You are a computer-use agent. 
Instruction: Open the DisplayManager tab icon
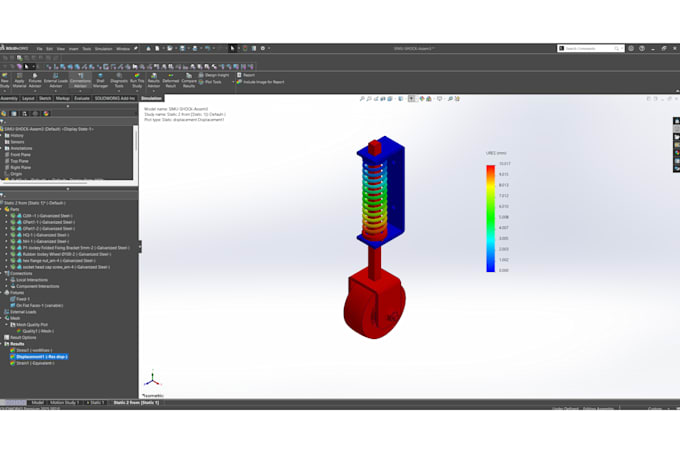[46, 114]
